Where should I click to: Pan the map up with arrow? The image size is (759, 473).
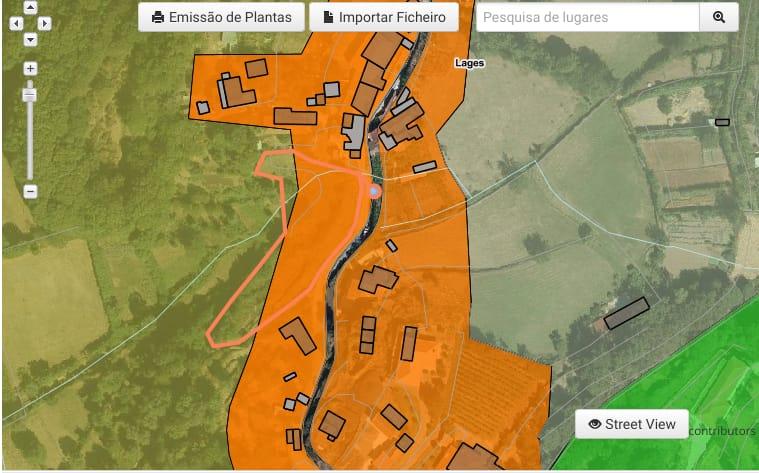(x=30, y=7)
